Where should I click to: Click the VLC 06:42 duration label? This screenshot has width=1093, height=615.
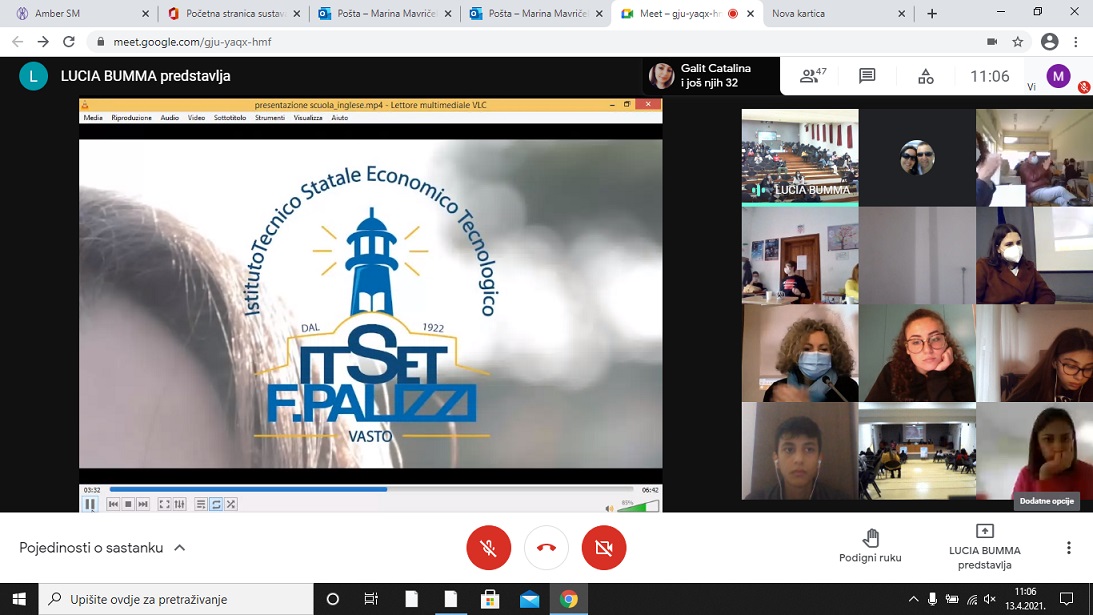click(x=650, y=489)
